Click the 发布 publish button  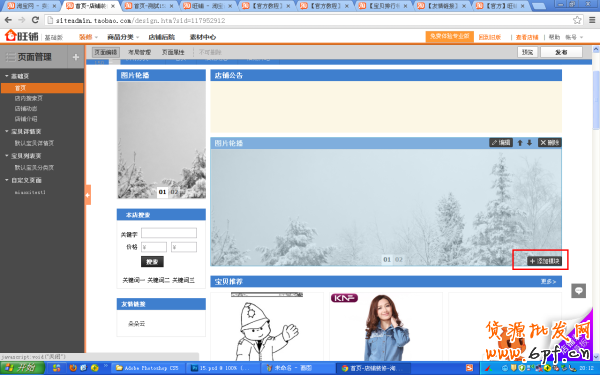[561, 52]
